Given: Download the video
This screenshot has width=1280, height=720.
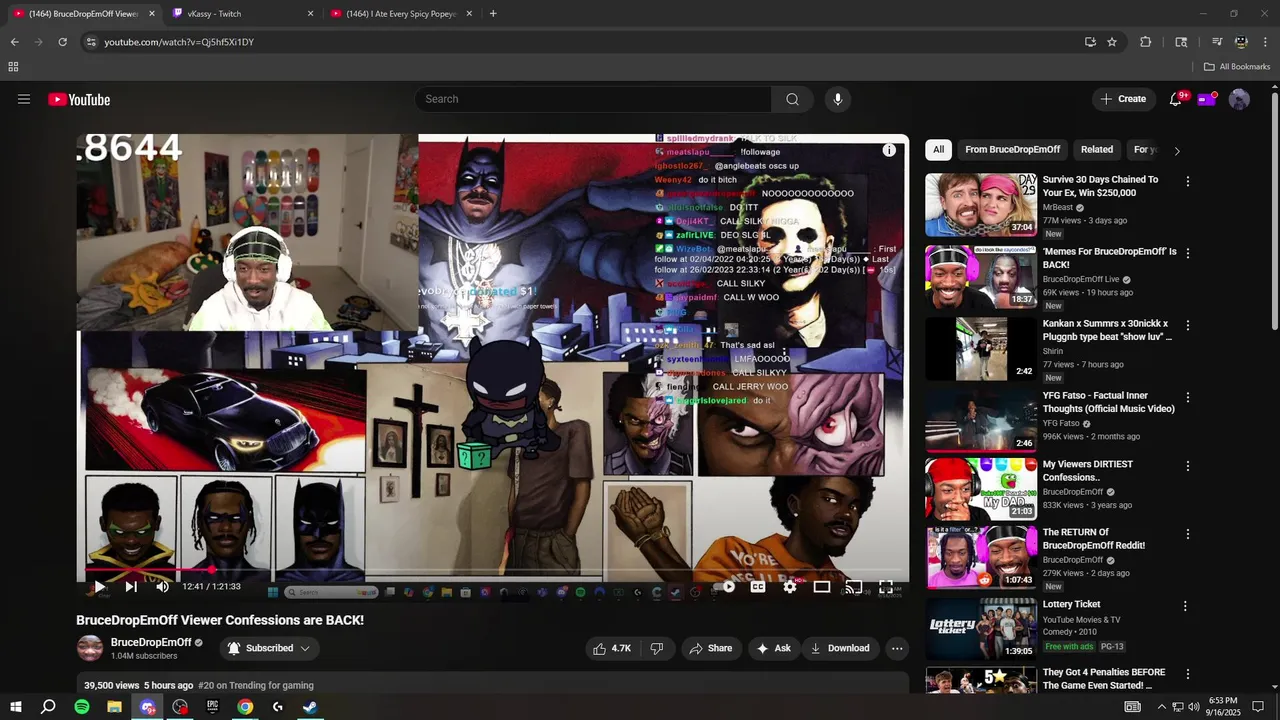Looking at the screenshot, I should tap(840, 648).
